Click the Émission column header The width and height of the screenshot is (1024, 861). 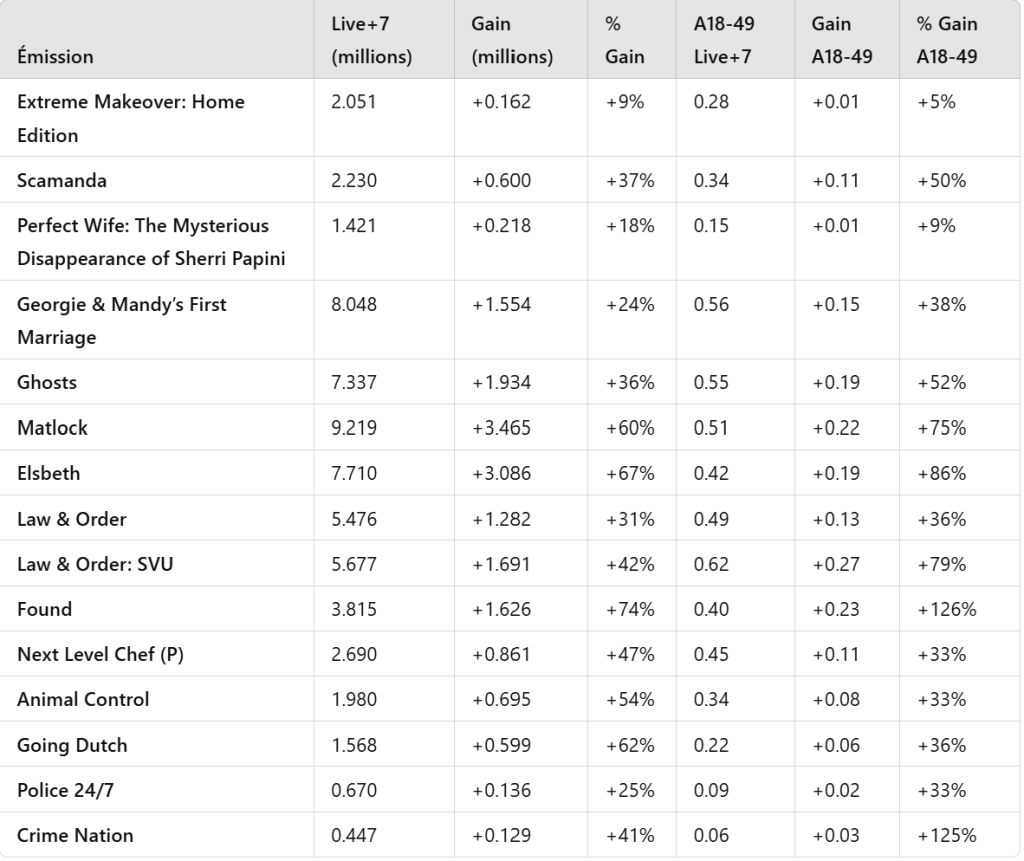click(55, 57)
